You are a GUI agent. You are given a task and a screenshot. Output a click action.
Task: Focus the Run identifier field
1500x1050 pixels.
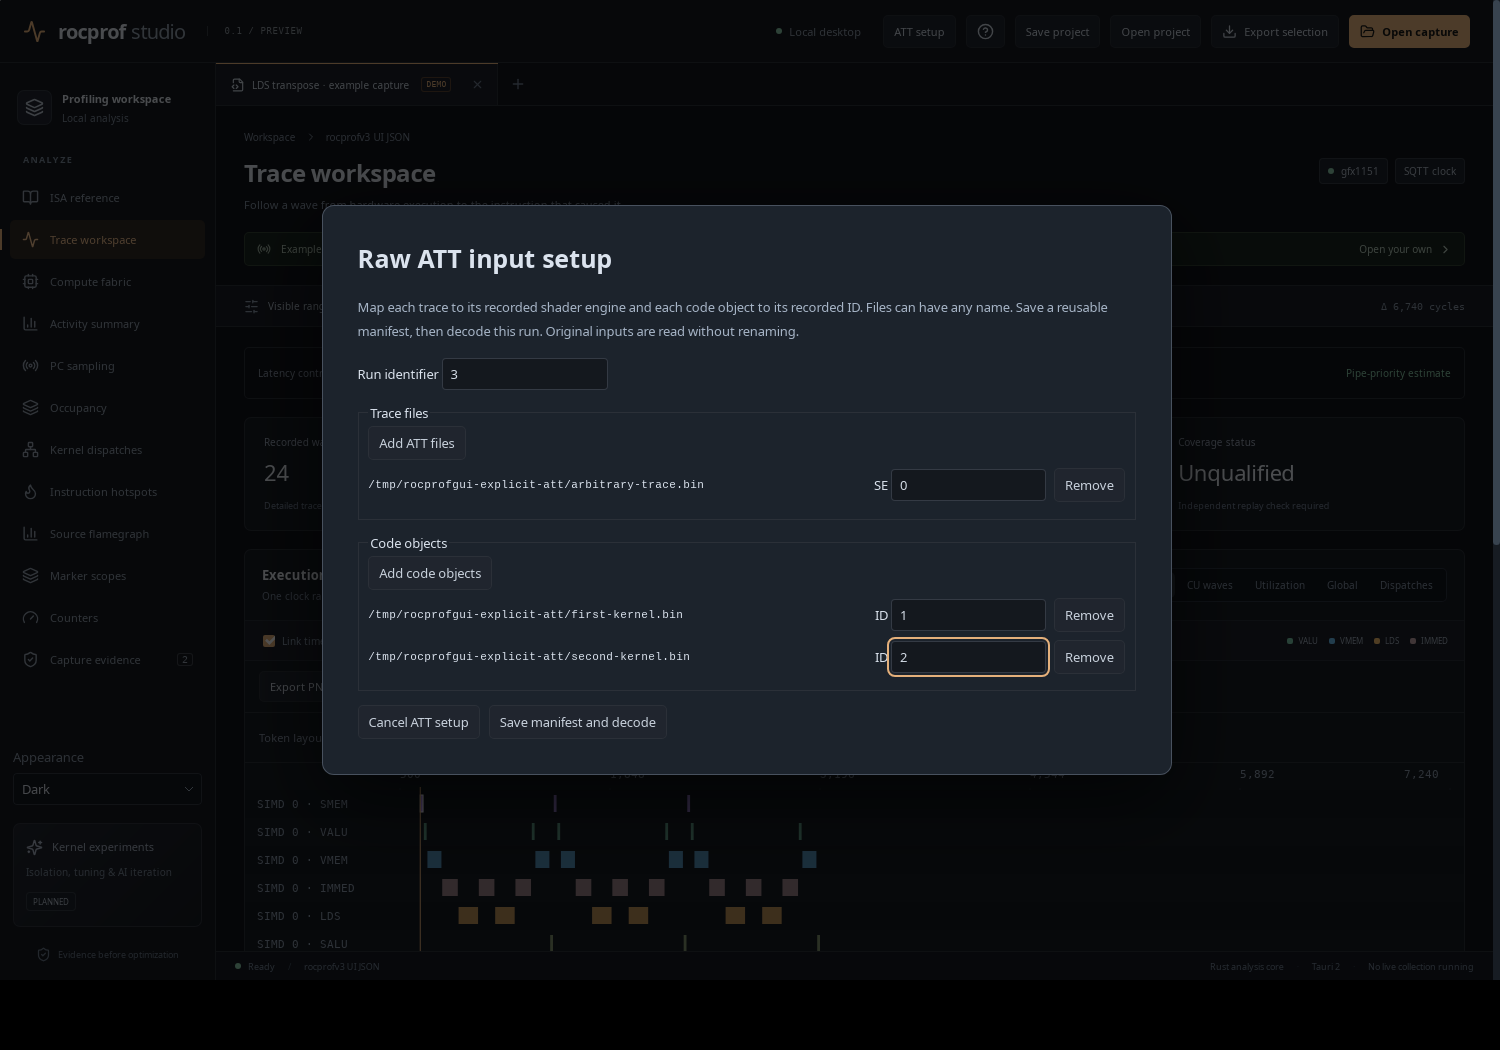[x=525, y=374]
